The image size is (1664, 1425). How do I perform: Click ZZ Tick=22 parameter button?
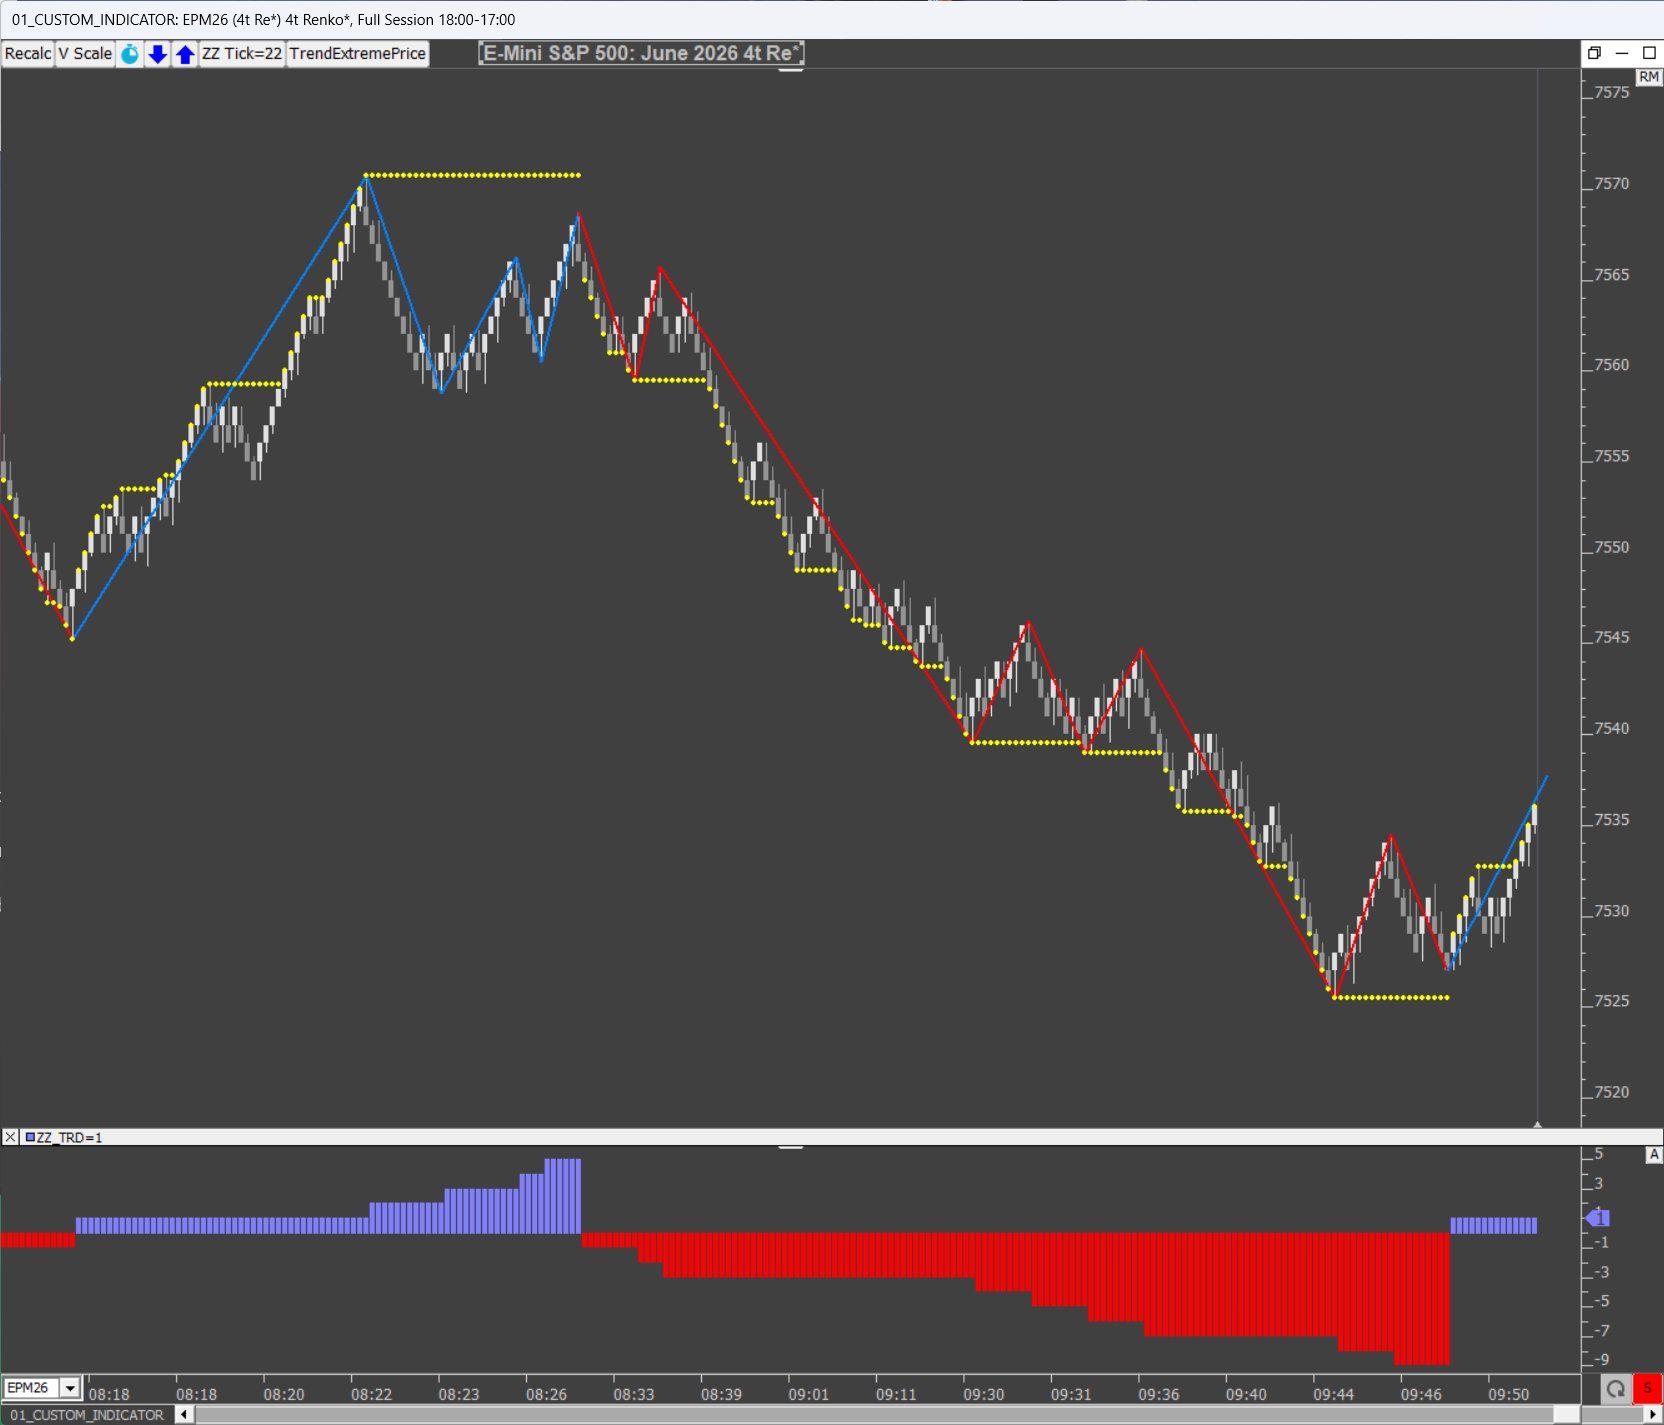242,54
